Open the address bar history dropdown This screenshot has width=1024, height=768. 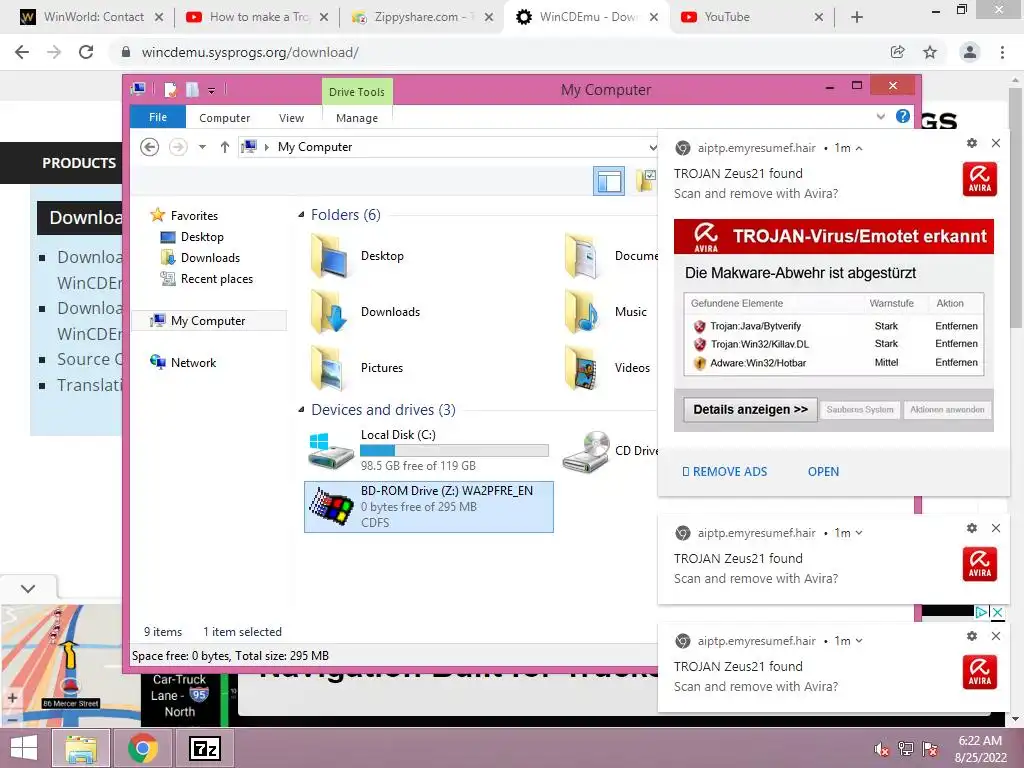coord(652,148)
